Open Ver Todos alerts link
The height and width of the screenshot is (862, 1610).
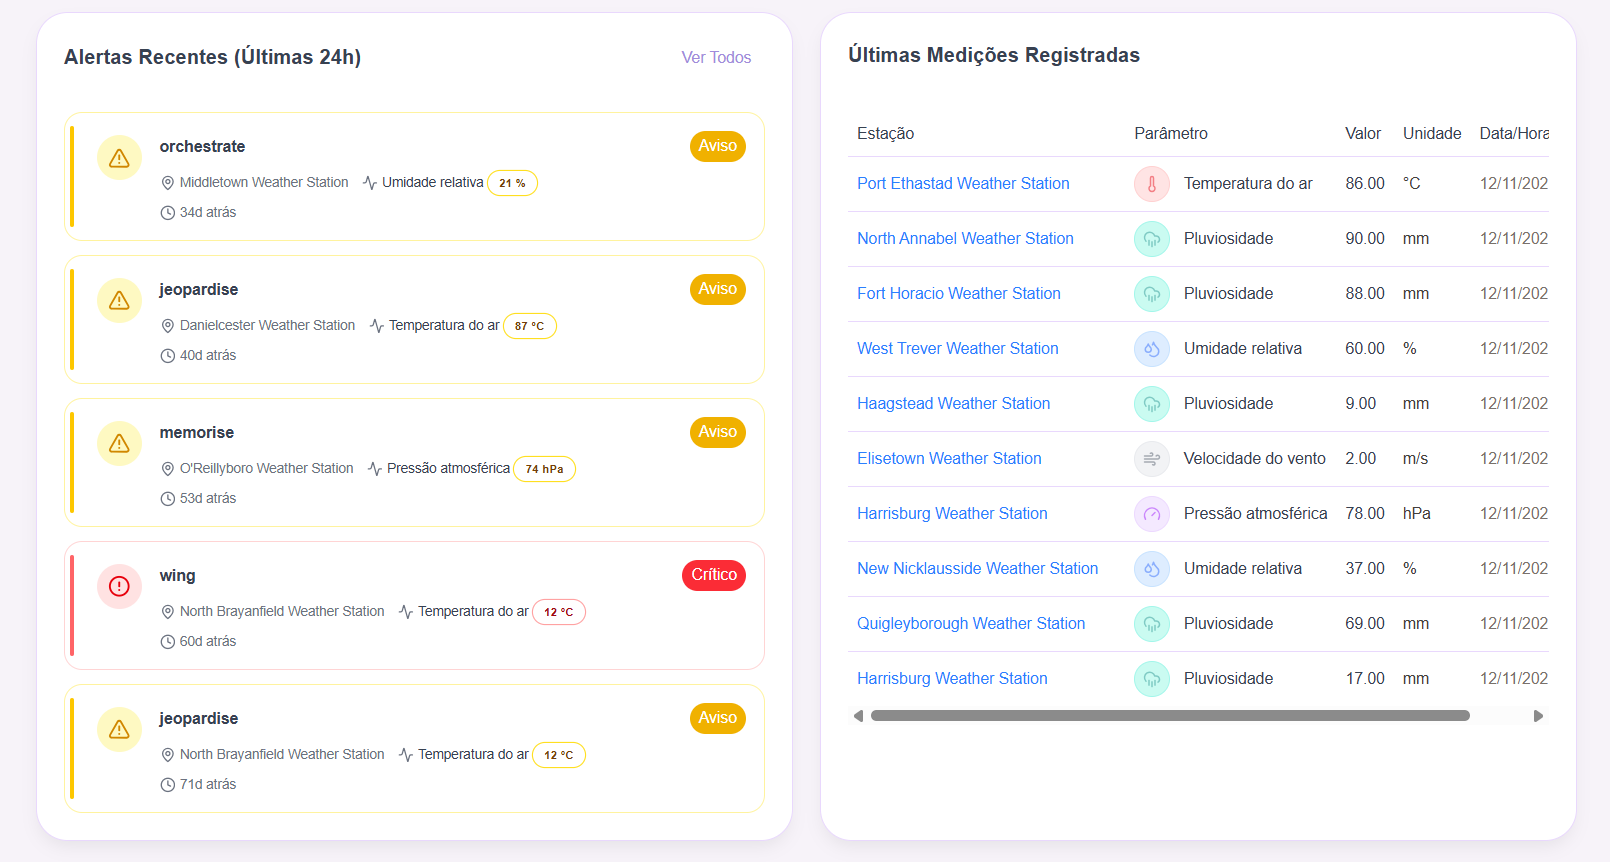point(716,58)
